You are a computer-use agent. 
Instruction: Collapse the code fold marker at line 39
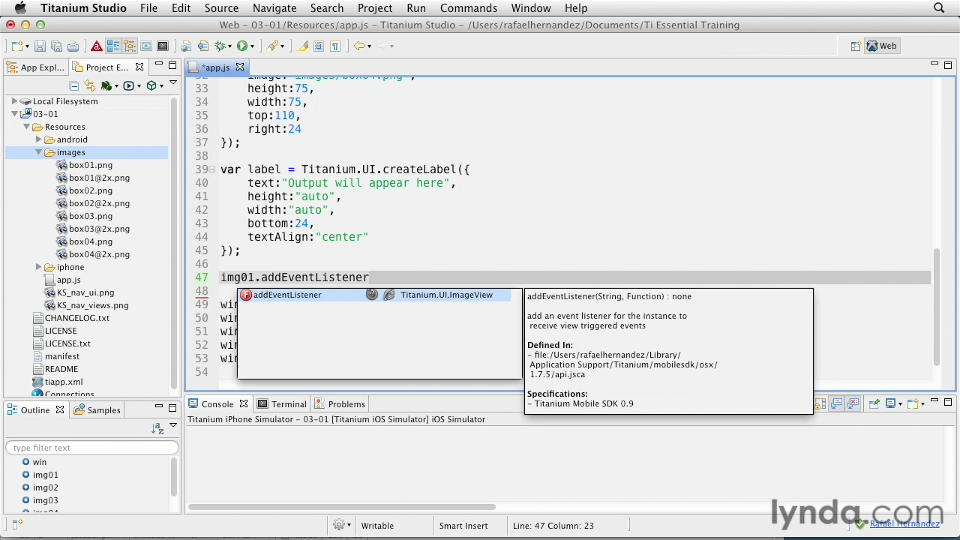tap(212, 170)
